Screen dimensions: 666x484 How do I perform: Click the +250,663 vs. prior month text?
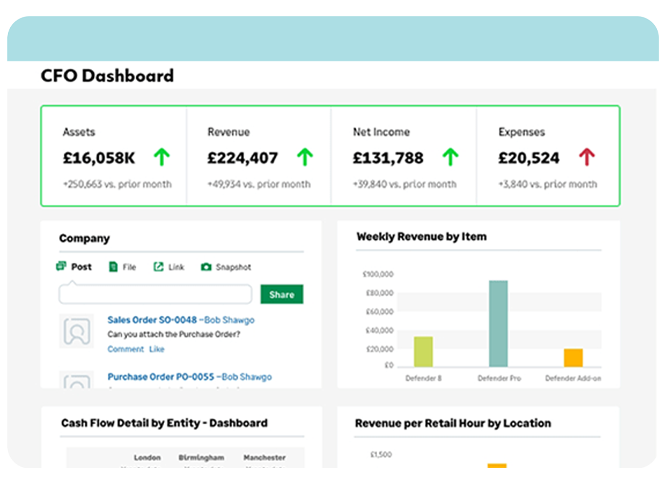[118, 184]
